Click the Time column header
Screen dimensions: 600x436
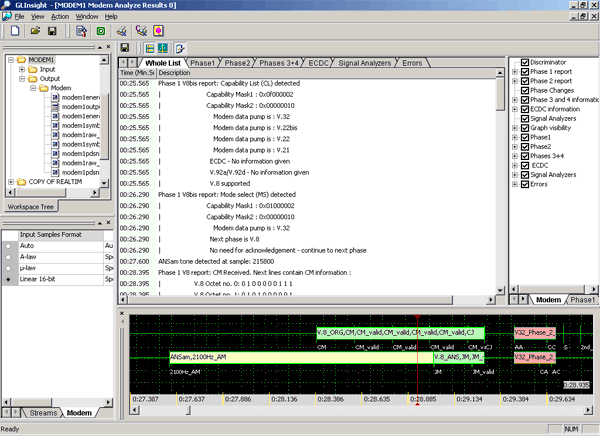[x=137, y=73]
